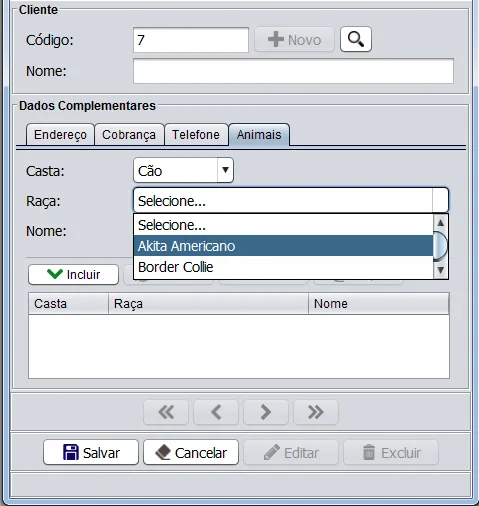Click the Novo plus button

(294, 40)
